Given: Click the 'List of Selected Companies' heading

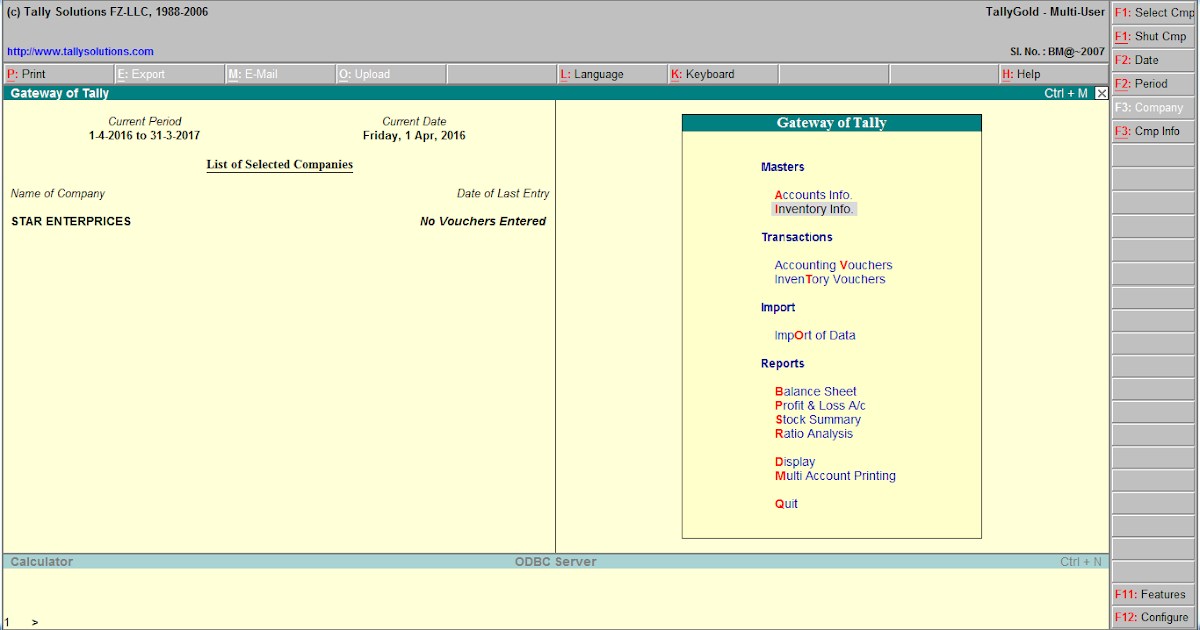Looking at the screenshot, I should coord(279,164).
